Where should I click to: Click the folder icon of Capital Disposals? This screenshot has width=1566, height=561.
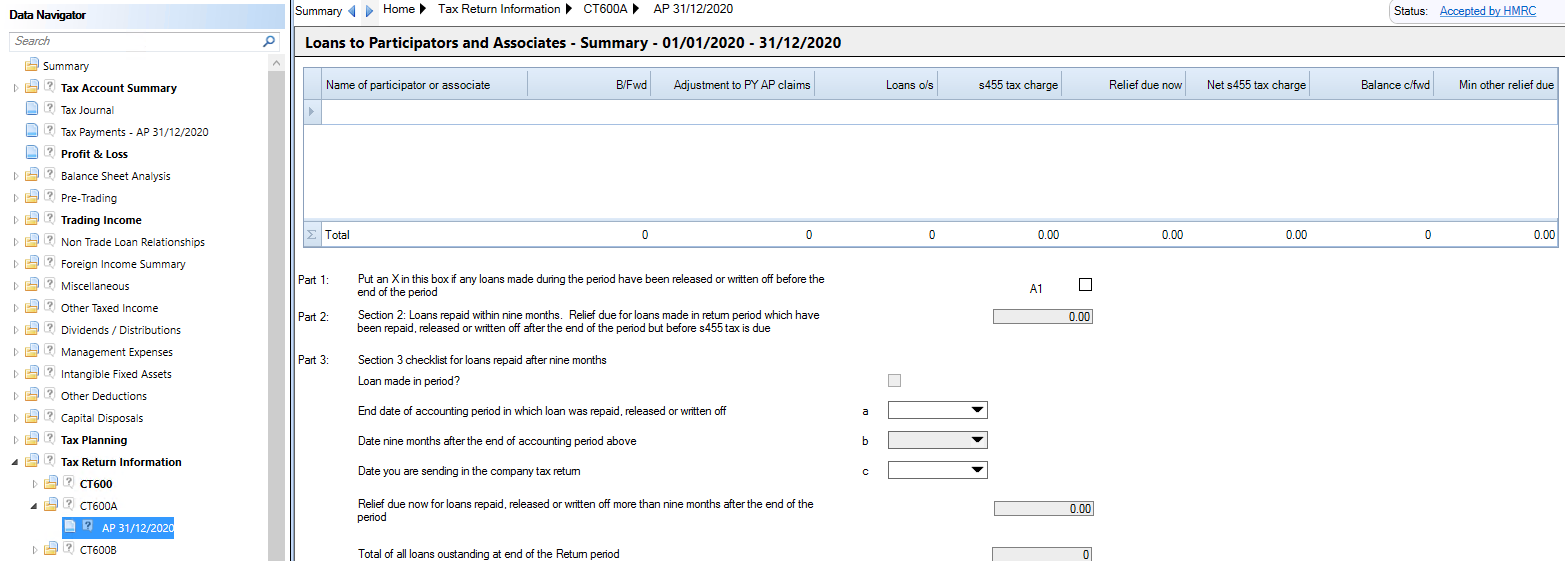coord(32,418)
